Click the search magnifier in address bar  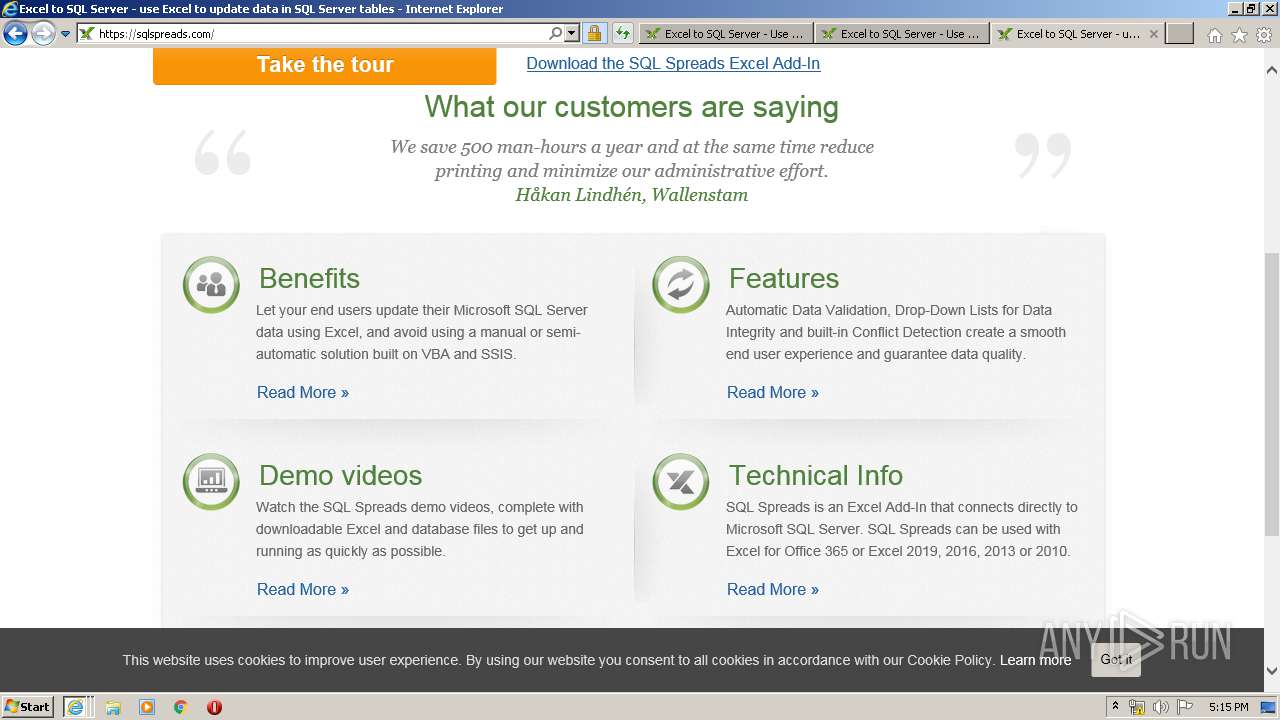tap(556, 33)
